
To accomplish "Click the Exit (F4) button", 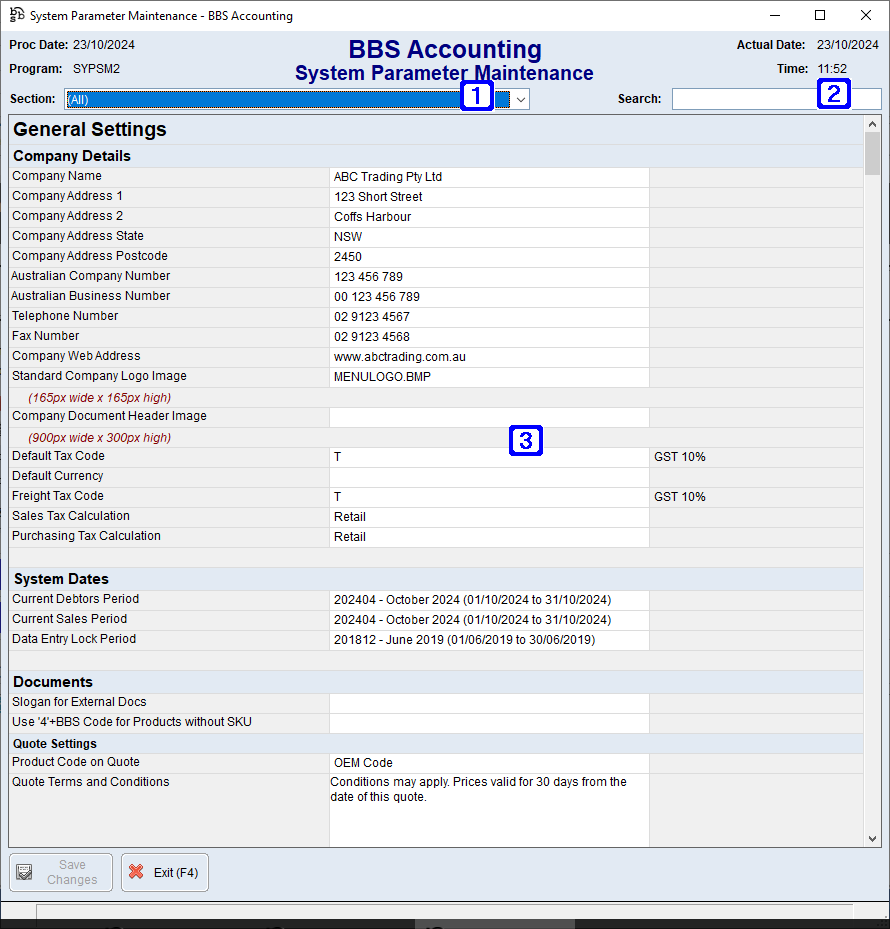I will [165, 872].
